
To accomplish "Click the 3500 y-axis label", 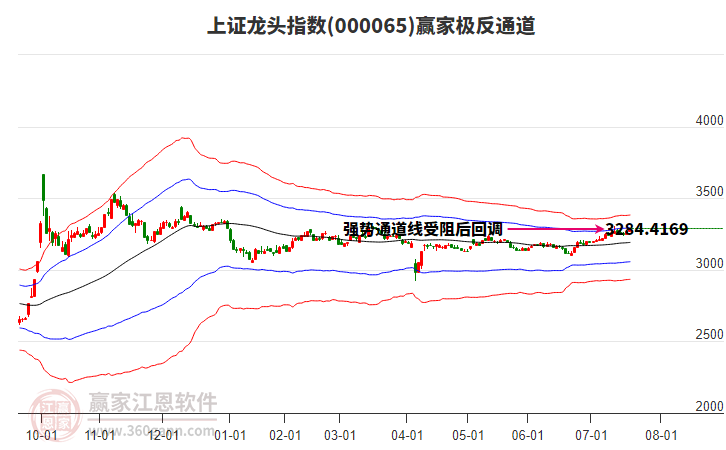I will coord(709,192).
